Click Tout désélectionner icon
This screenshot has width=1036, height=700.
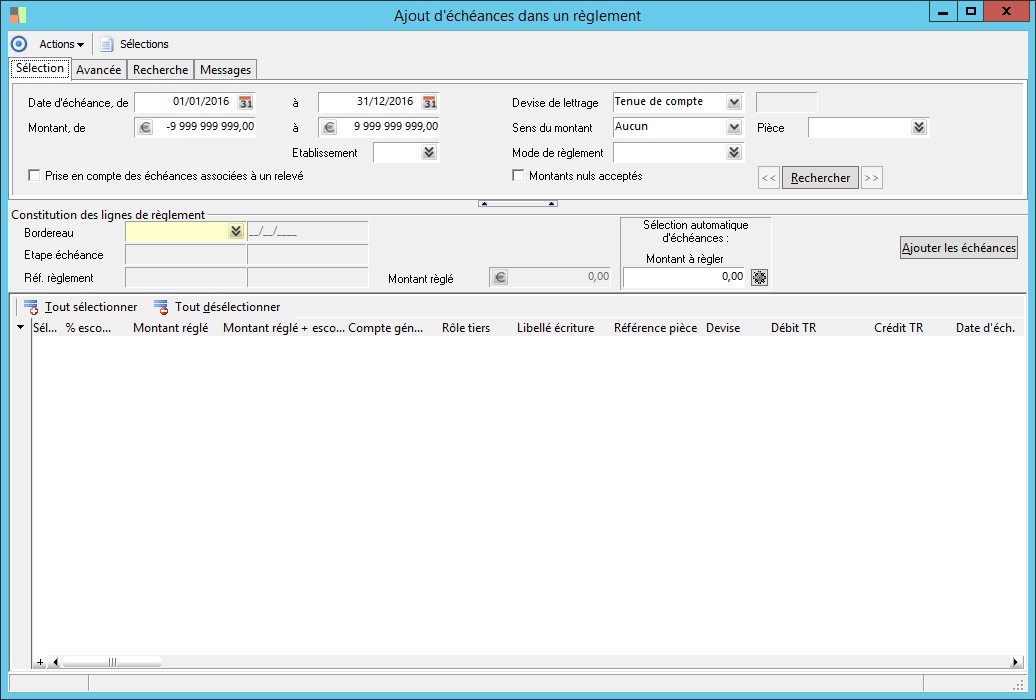tap(161, 307)
